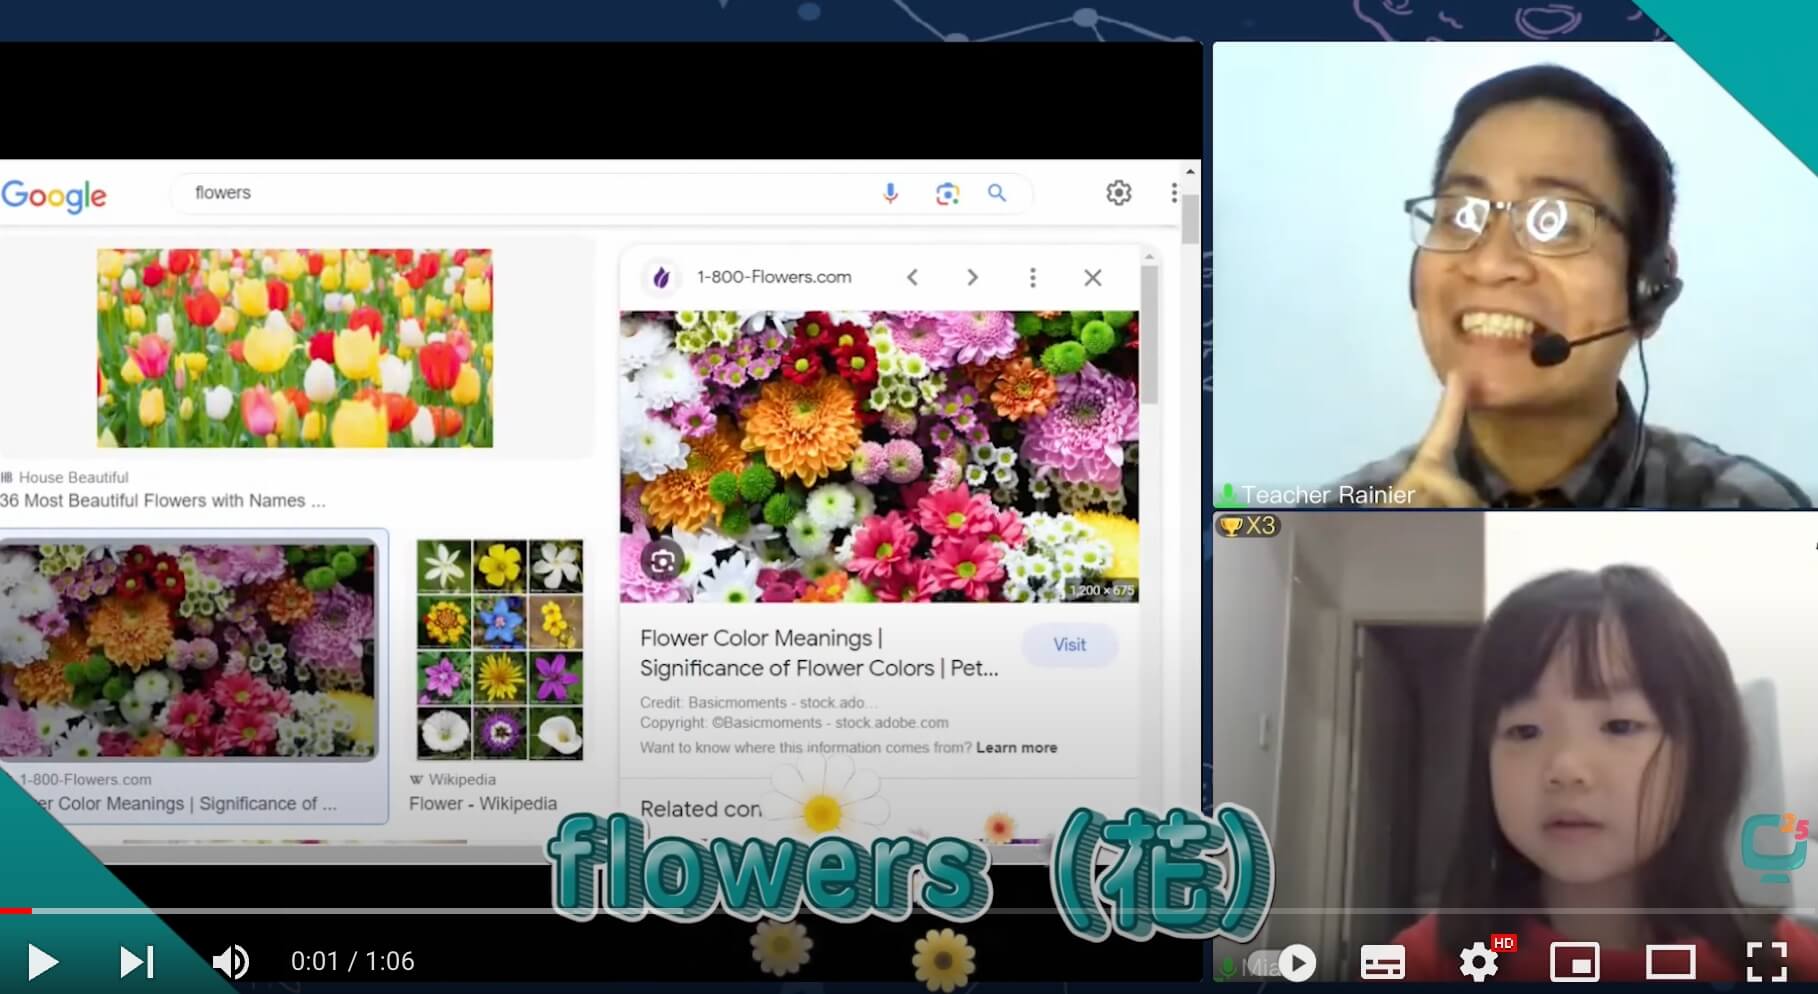Open '36 Most Beautiful Flowers with Names' link
The height and width of the screenshot is (994, 1818).
point(163,501)
